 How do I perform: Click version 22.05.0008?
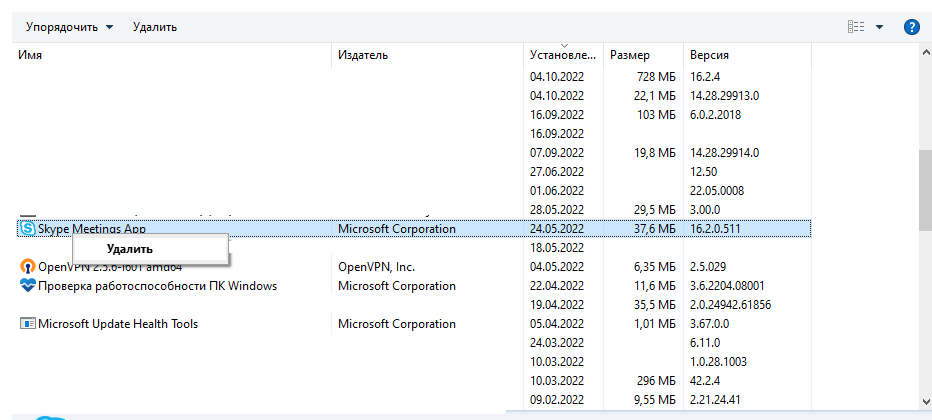pos(717,191)
